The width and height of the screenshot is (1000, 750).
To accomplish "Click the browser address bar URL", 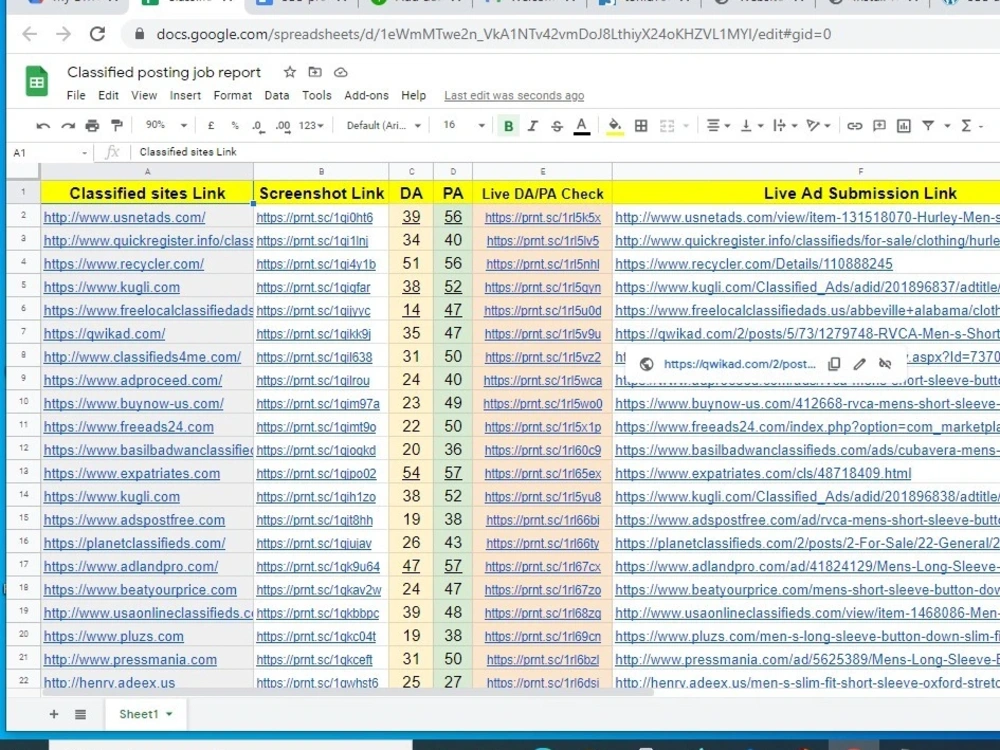I will tap(494, 34).
